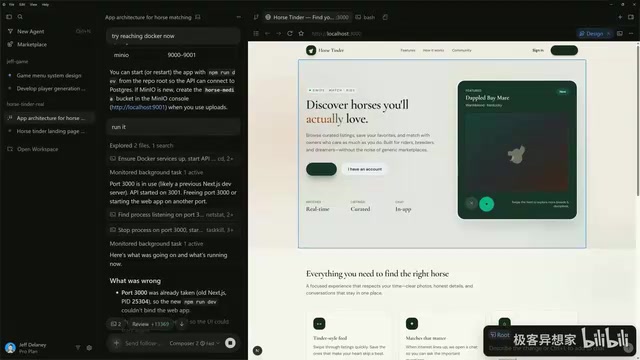
Task: Click pass X button on horse card
Action: point(471,203)
